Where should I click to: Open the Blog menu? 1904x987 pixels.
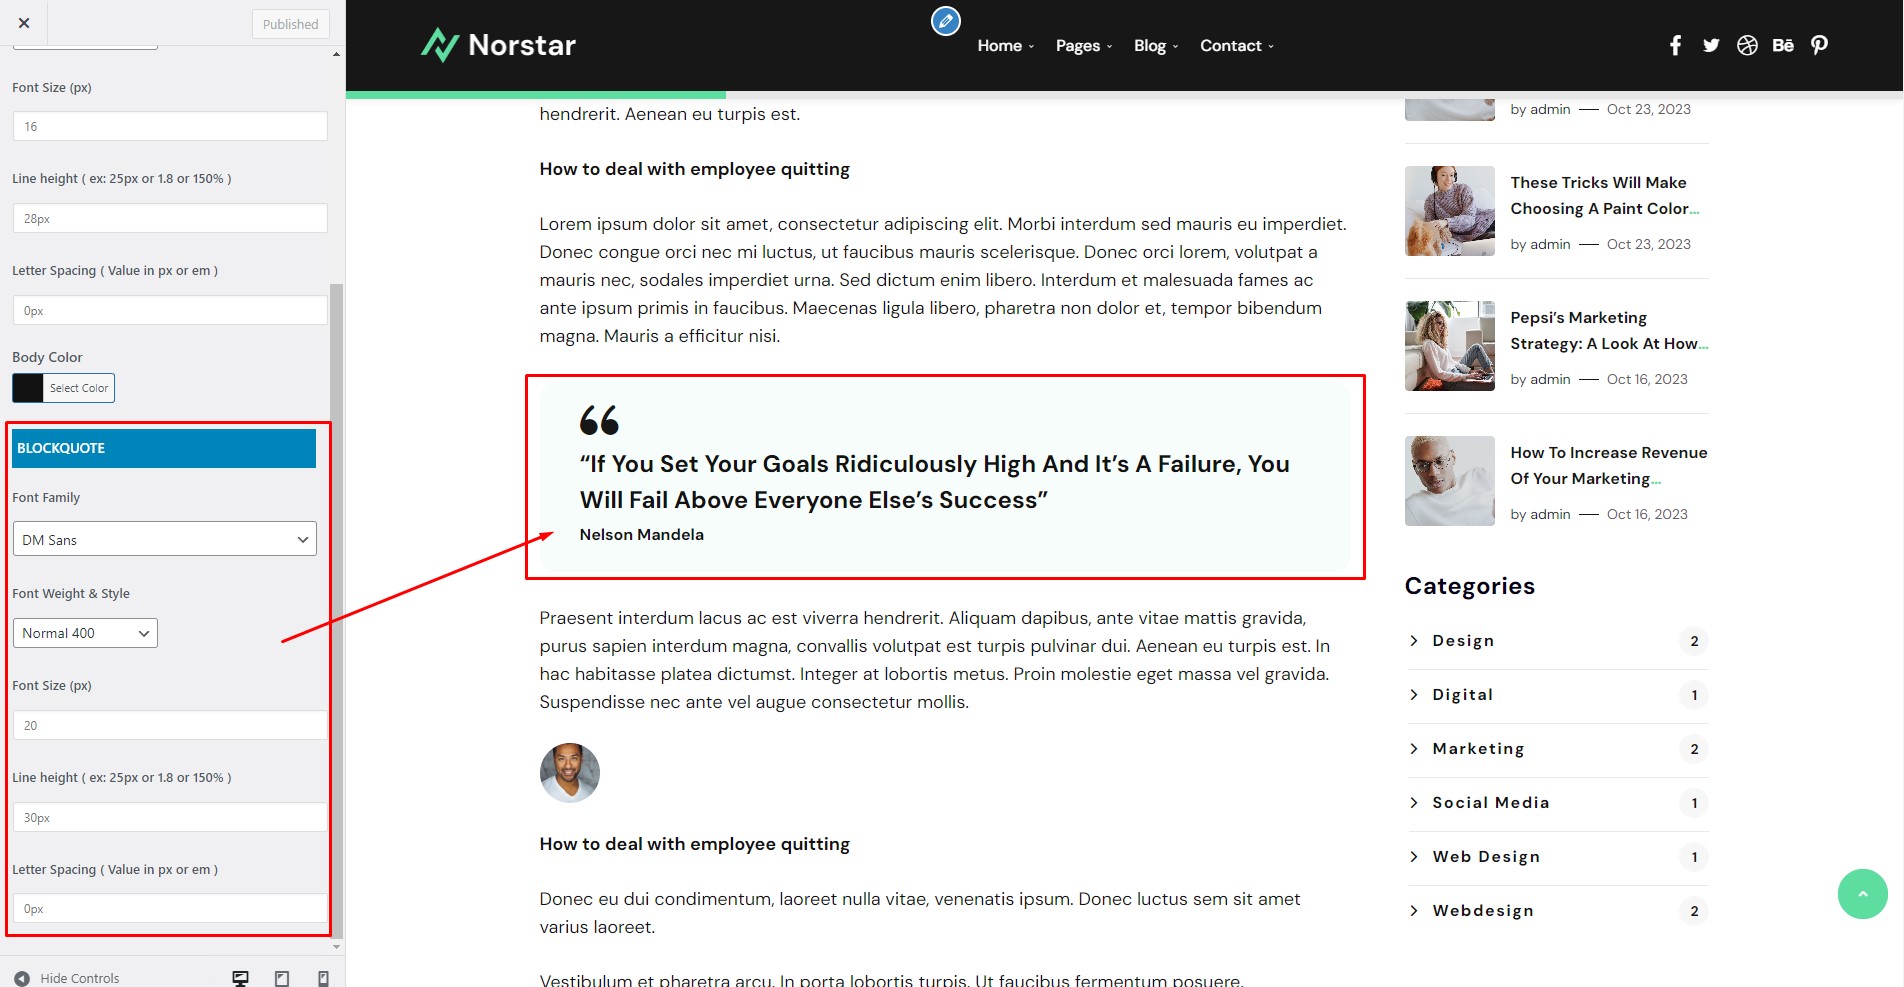[x=1156, y=46]
